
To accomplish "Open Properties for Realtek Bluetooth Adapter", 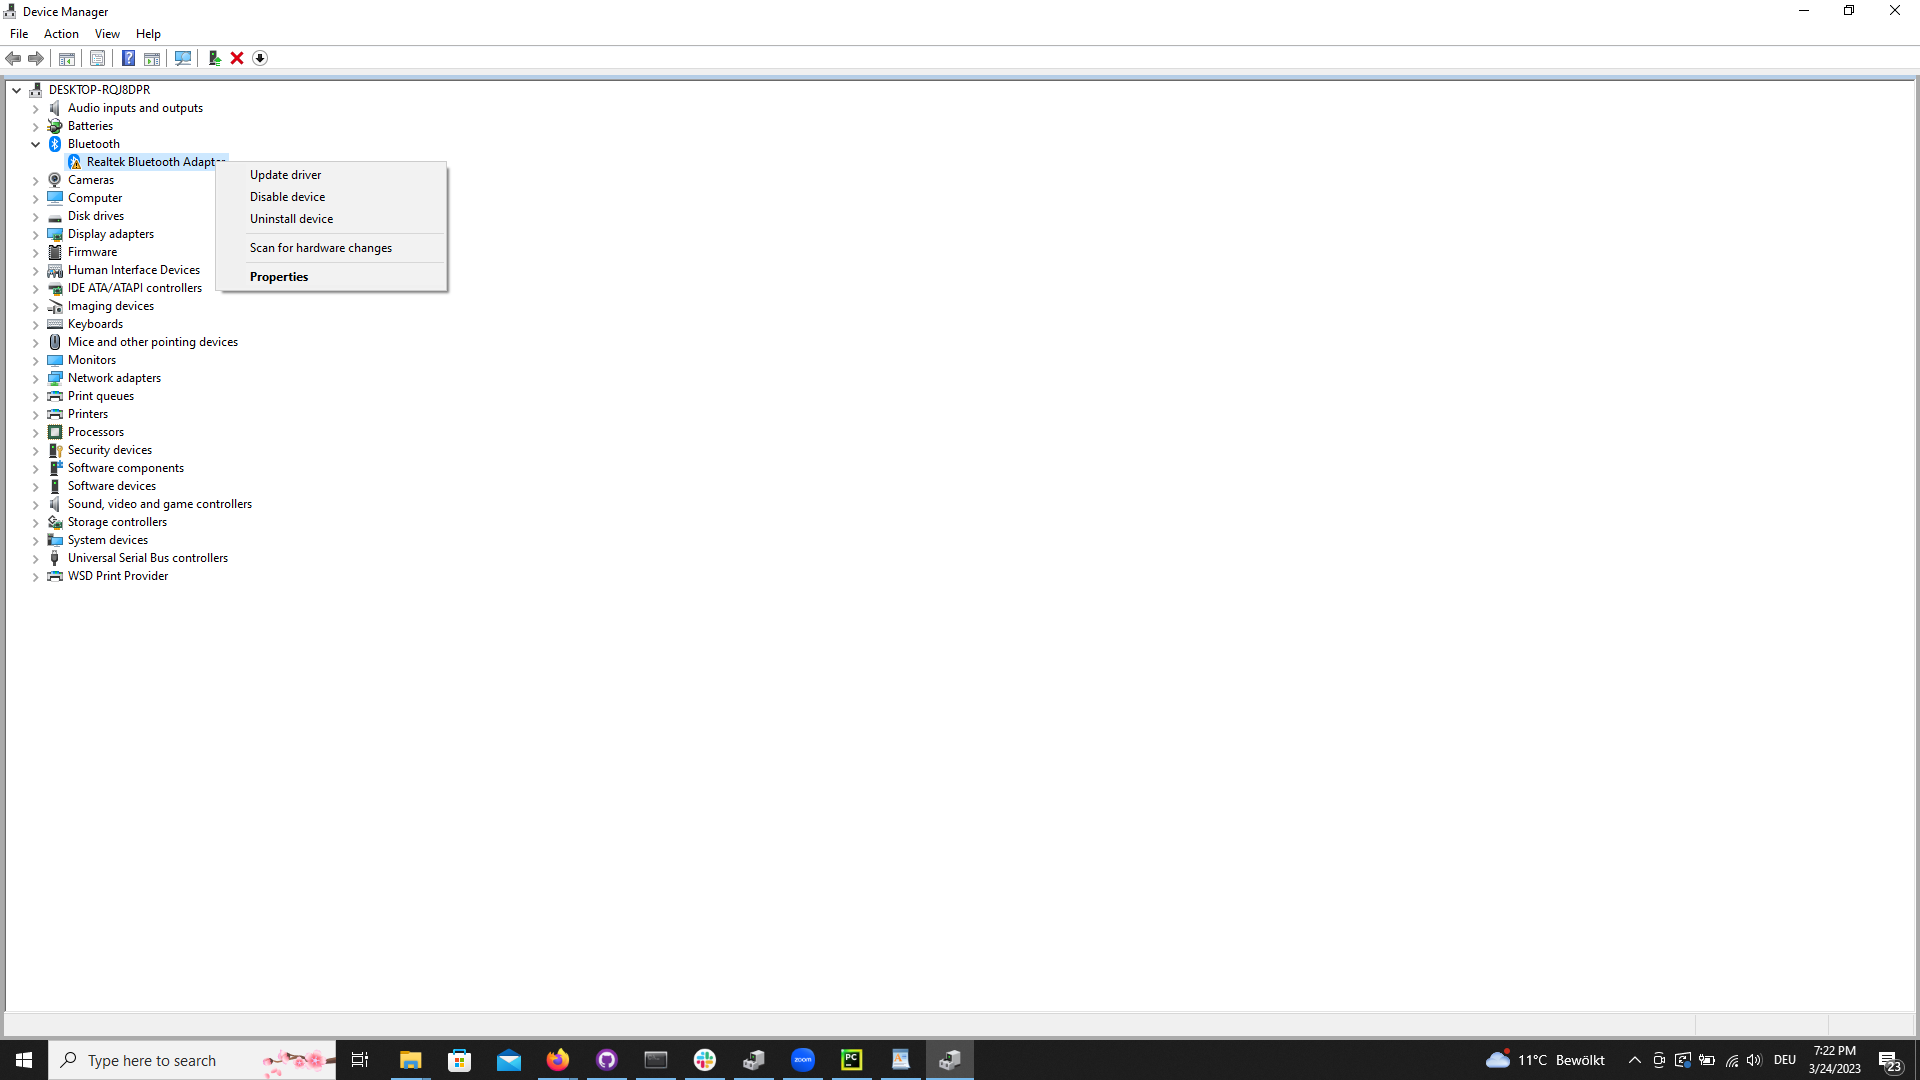I will [278, 277].
